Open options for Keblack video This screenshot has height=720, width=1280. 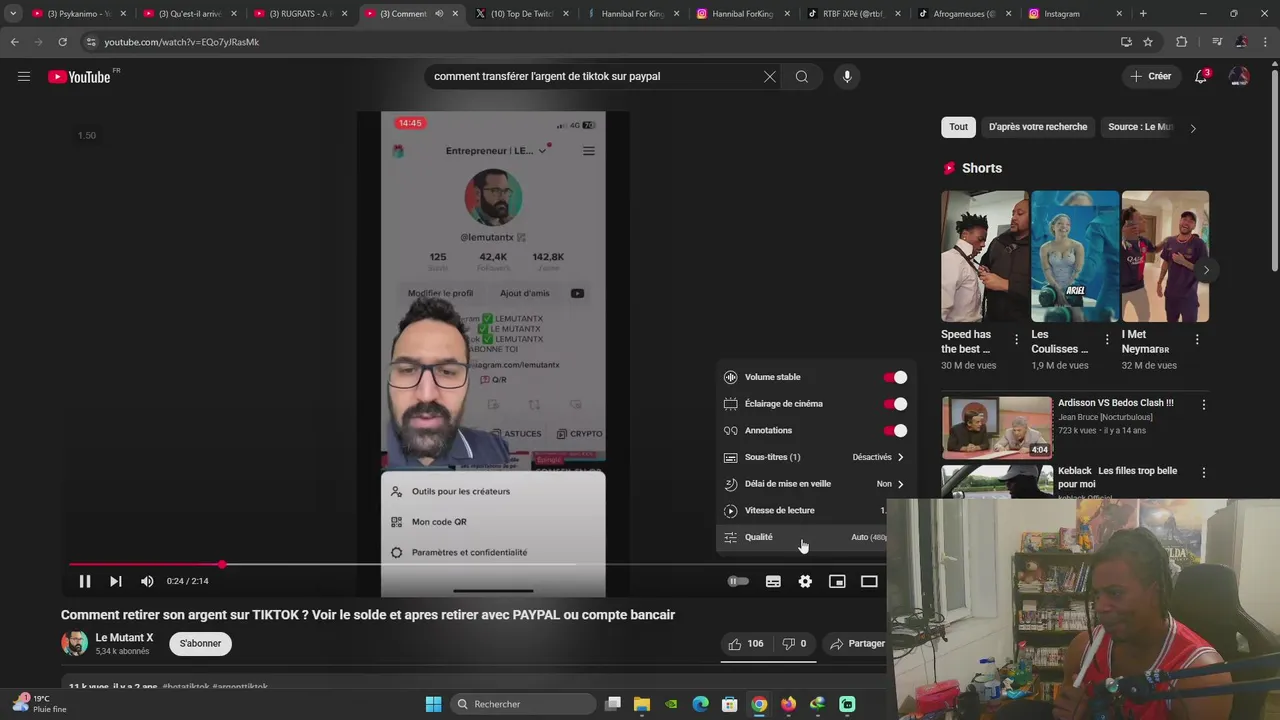tap(1204, 472)
